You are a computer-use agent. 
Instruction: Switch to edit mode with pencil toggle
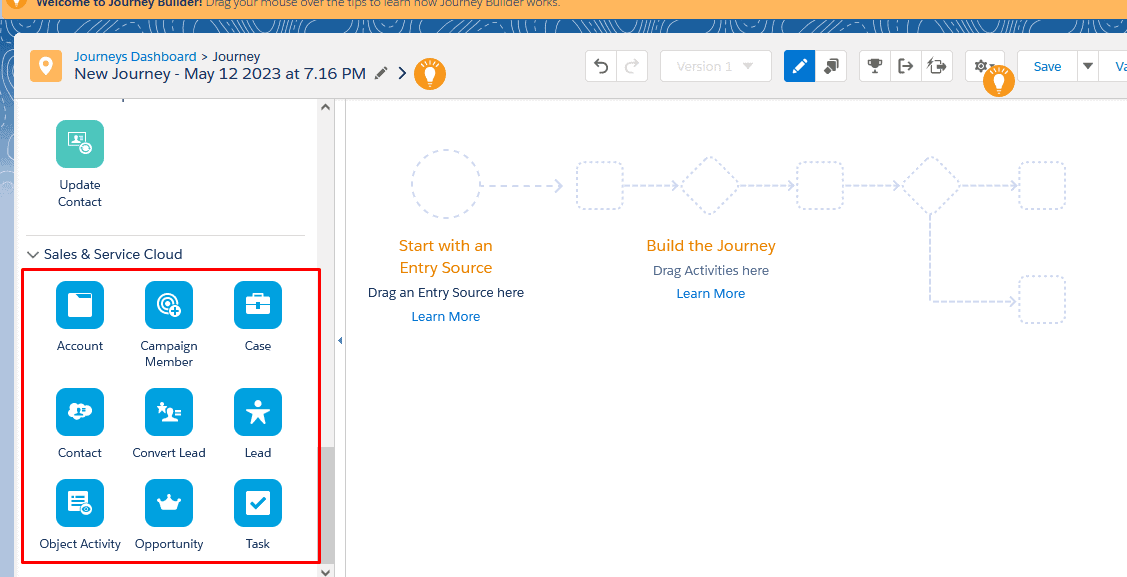(798, 65)
